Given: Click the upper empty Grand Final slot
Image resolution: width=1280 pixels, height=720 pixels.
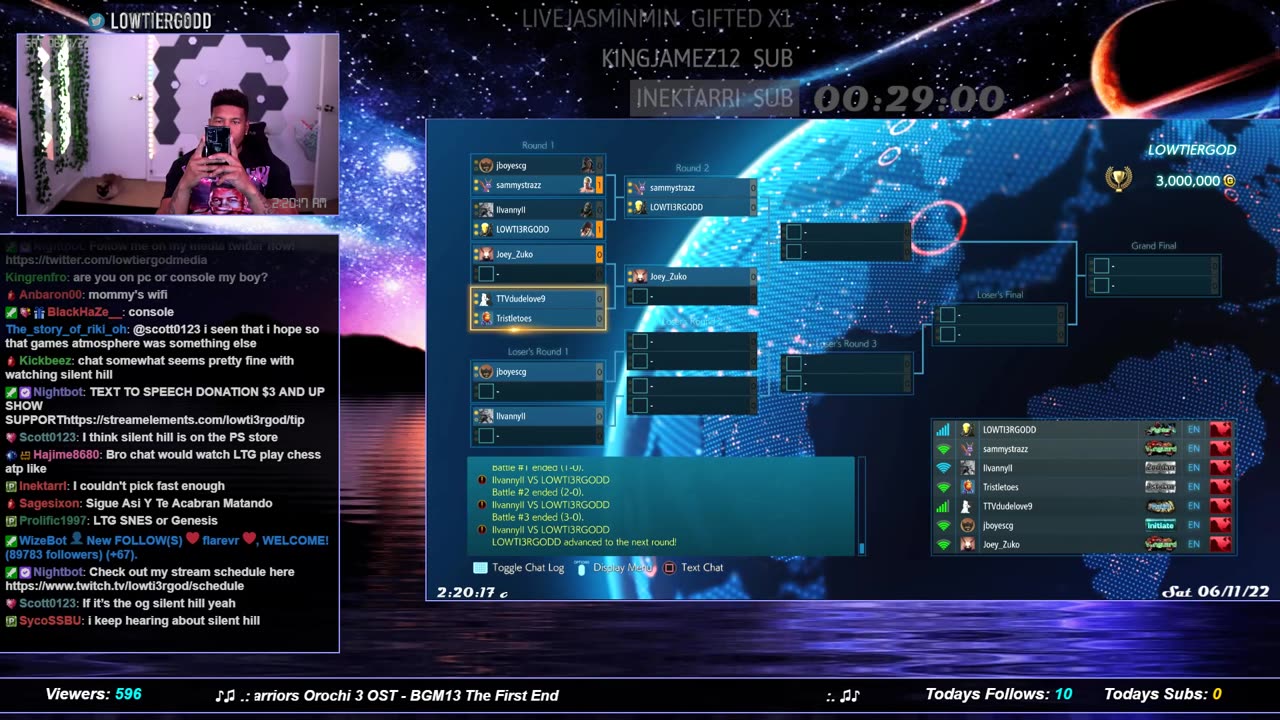Looking at the screenshot, I should pyautogui.click(x=1153, y=266).
